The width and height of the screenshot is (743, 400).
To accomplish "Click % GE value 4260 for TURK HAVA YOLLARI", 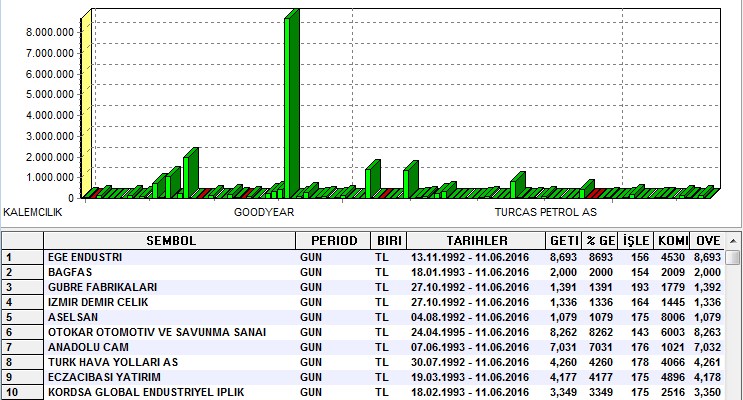I will [x=601, y=363].
